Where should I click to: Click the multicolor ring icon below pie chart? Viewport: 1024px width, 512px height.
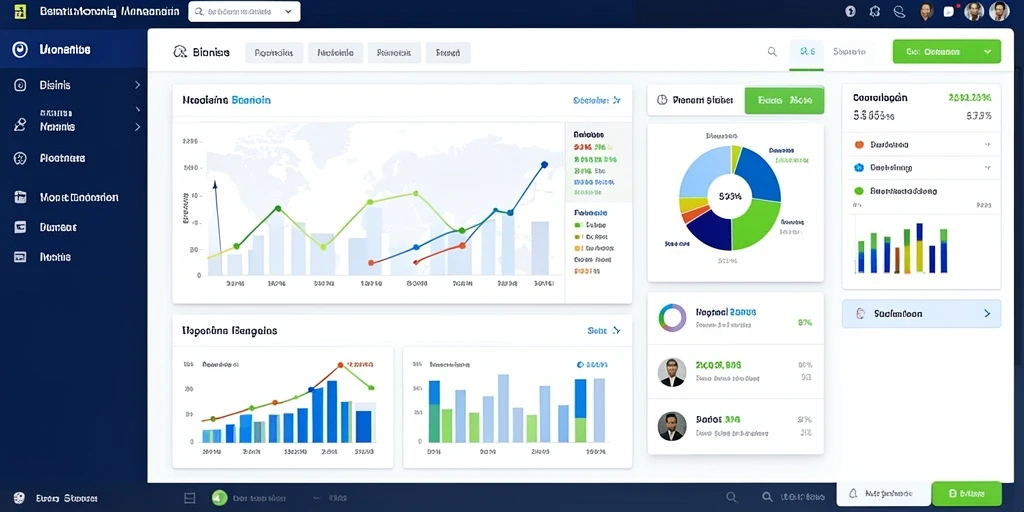pos(672,317)
